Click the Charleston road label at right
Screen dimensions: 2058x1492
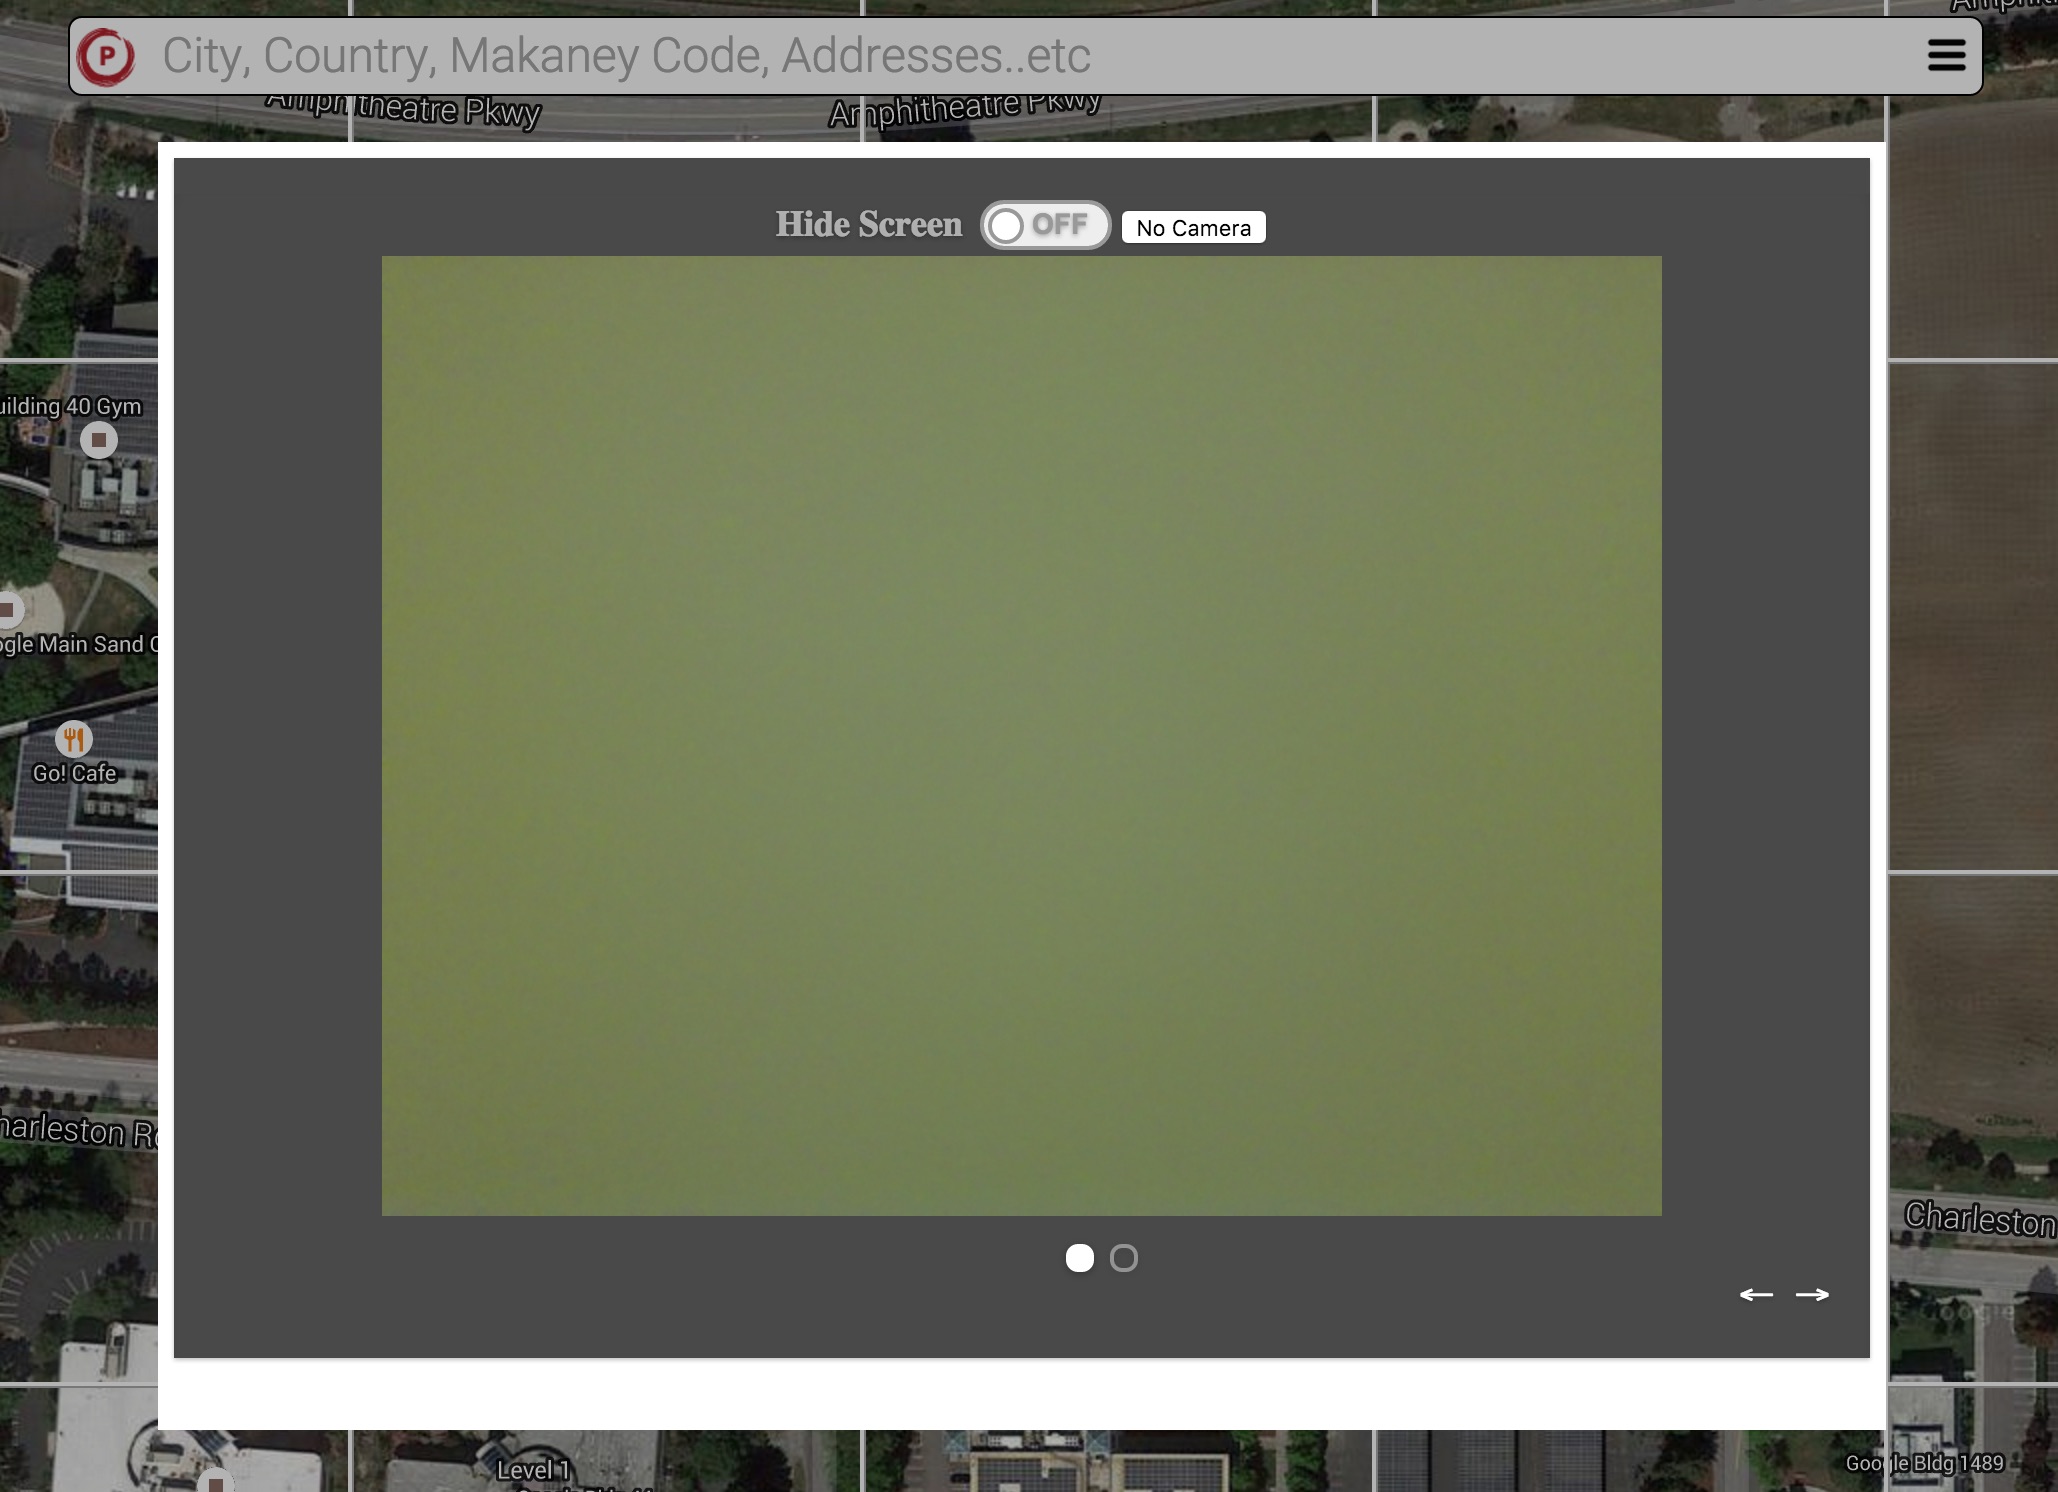1978,1219
